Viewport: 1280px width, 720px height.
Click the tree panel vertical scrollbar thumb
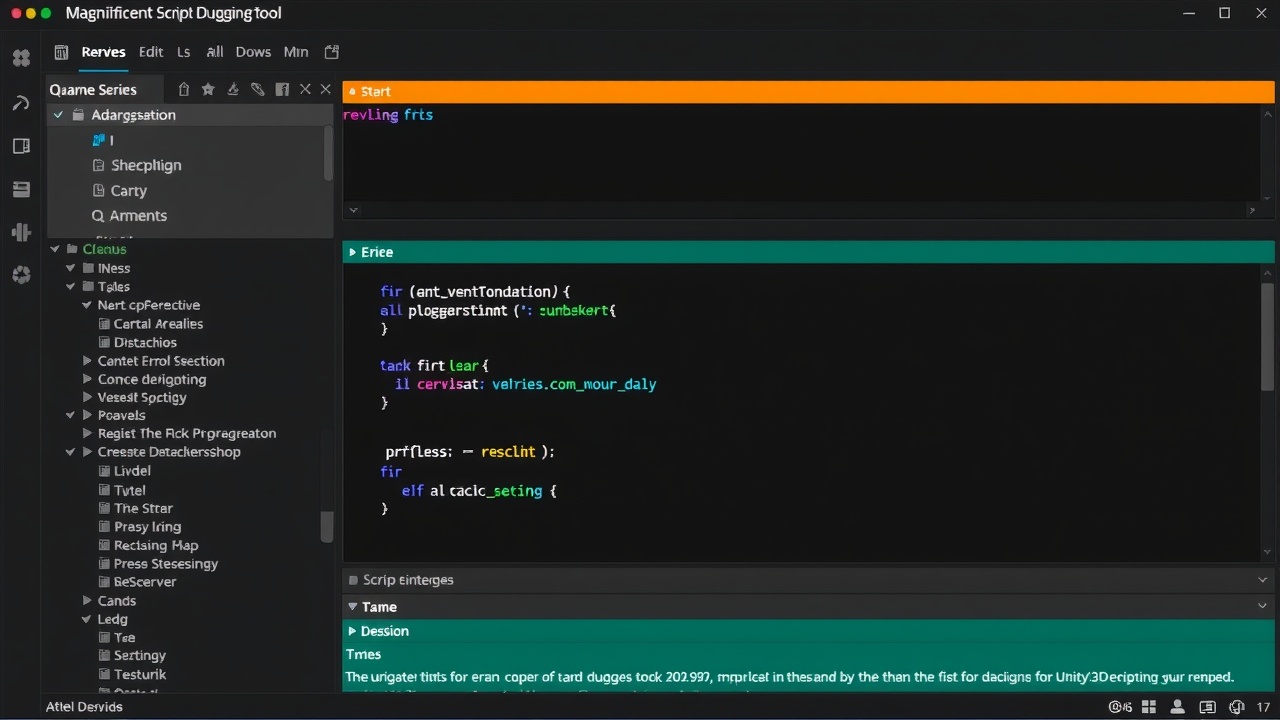(x=326, y=527)
